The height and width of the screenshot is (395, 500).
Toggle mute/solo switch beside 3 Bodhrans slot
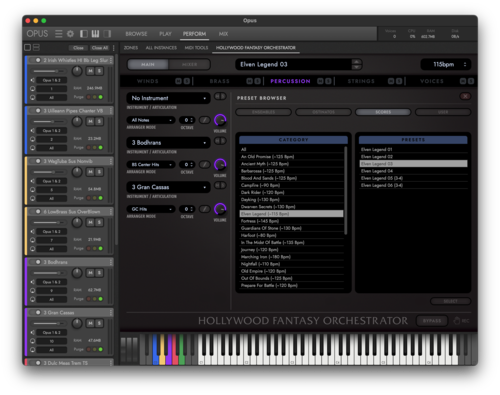click(220, 141)
